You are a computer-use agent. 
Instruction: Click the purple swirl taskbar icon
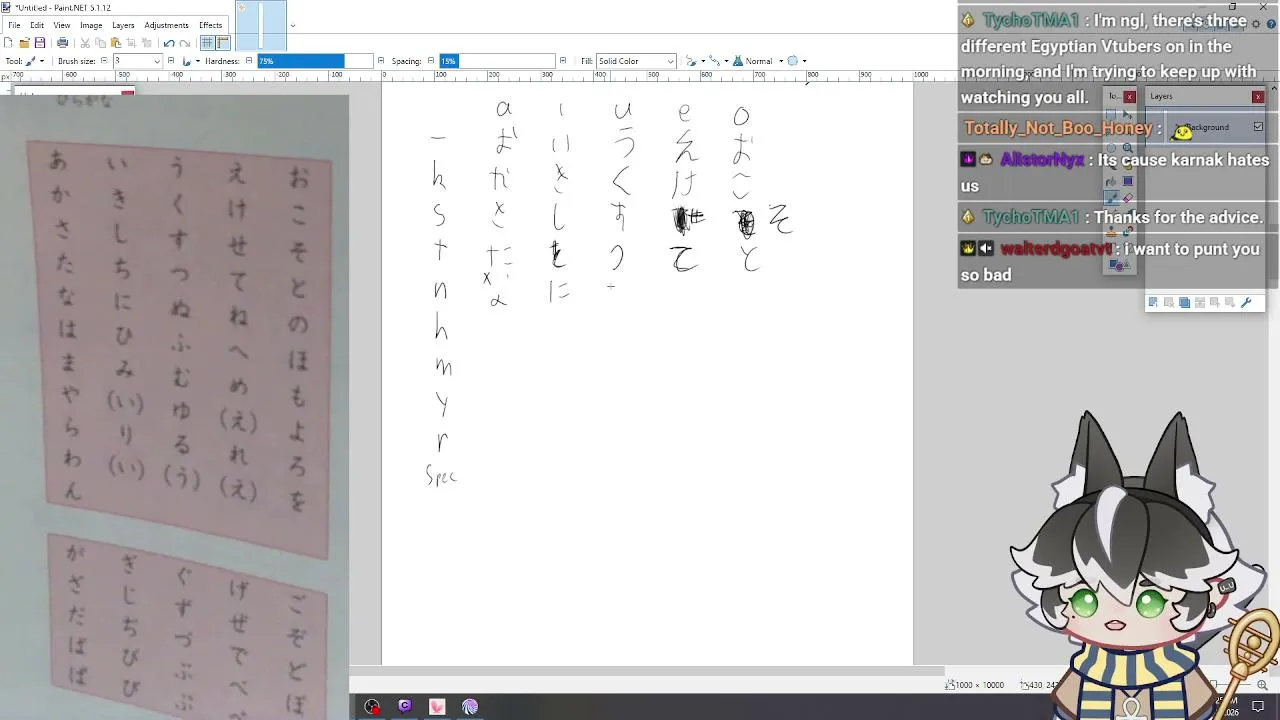[470, 706]
